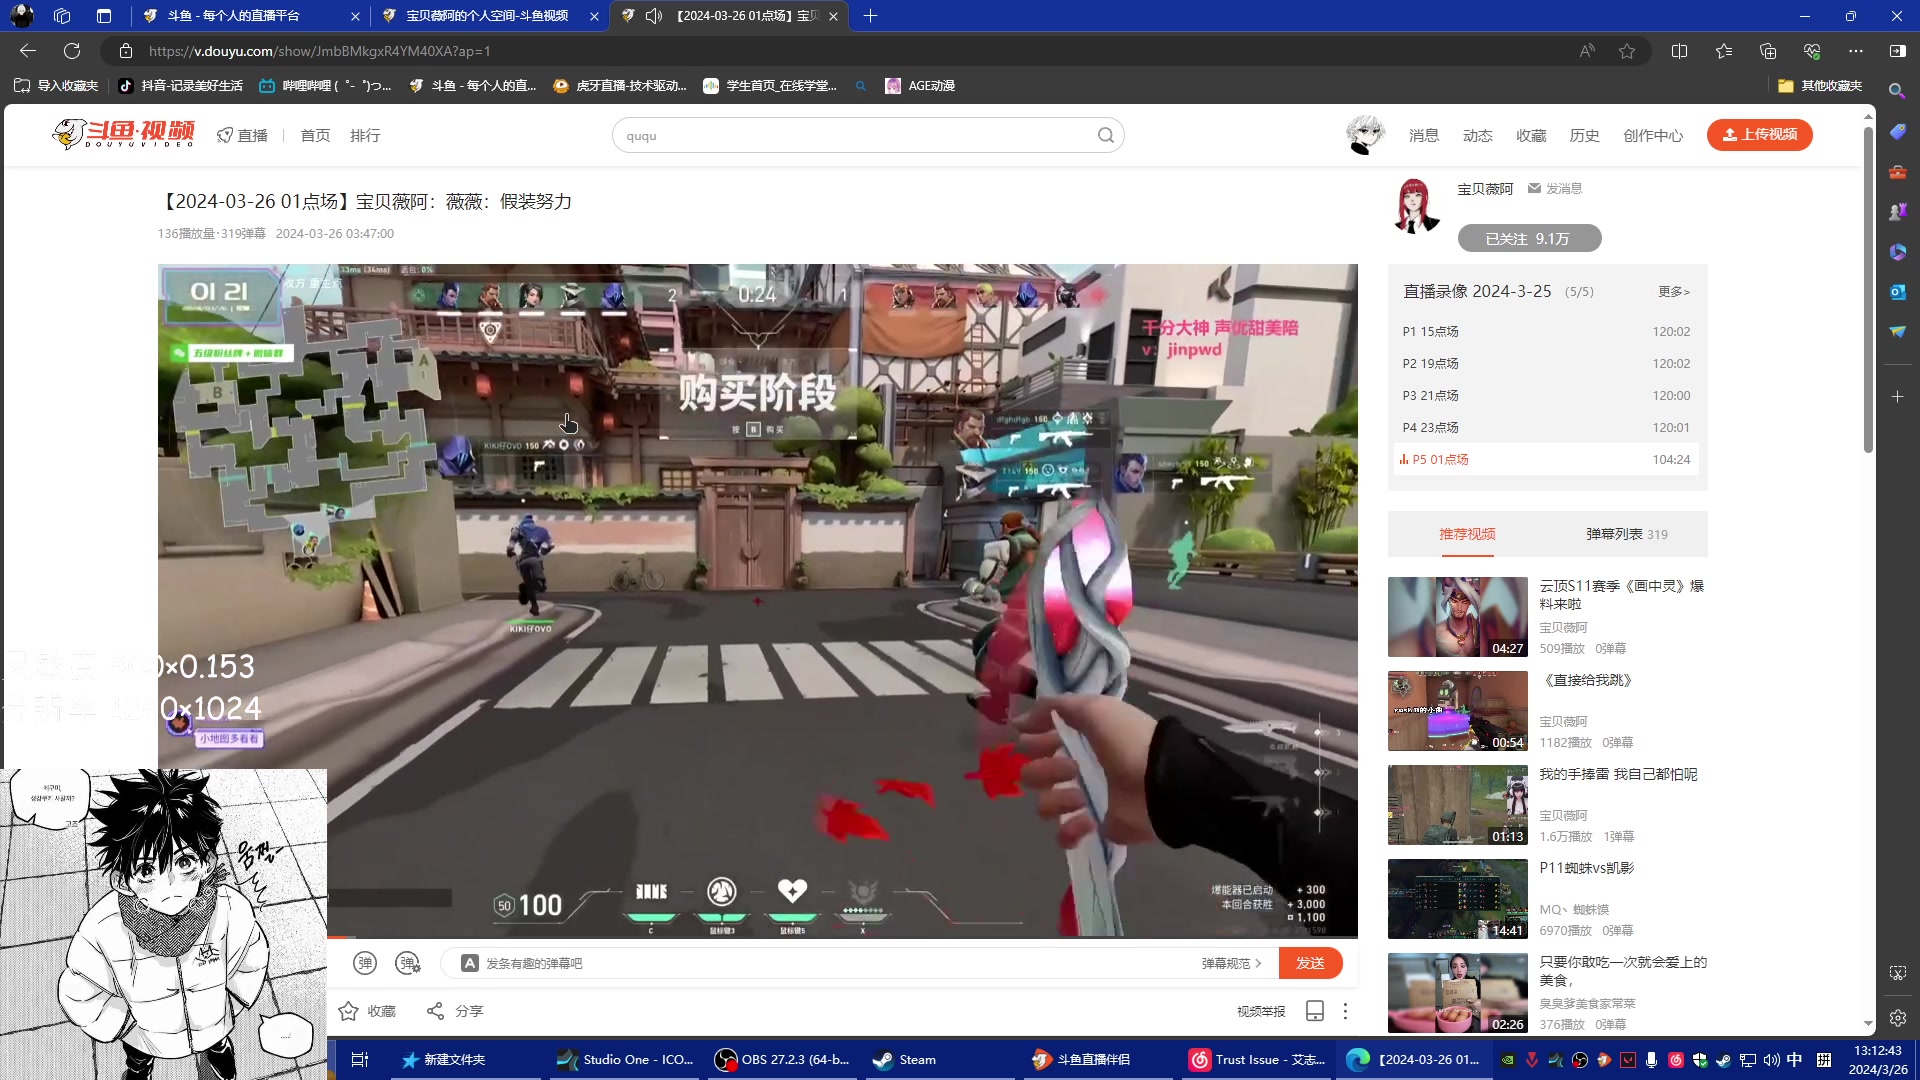Image resolution: width=1920 pixels, height=1080 pixels.
Task: Open 创作中心 creator center
Action: click(x=1653, y=135)
